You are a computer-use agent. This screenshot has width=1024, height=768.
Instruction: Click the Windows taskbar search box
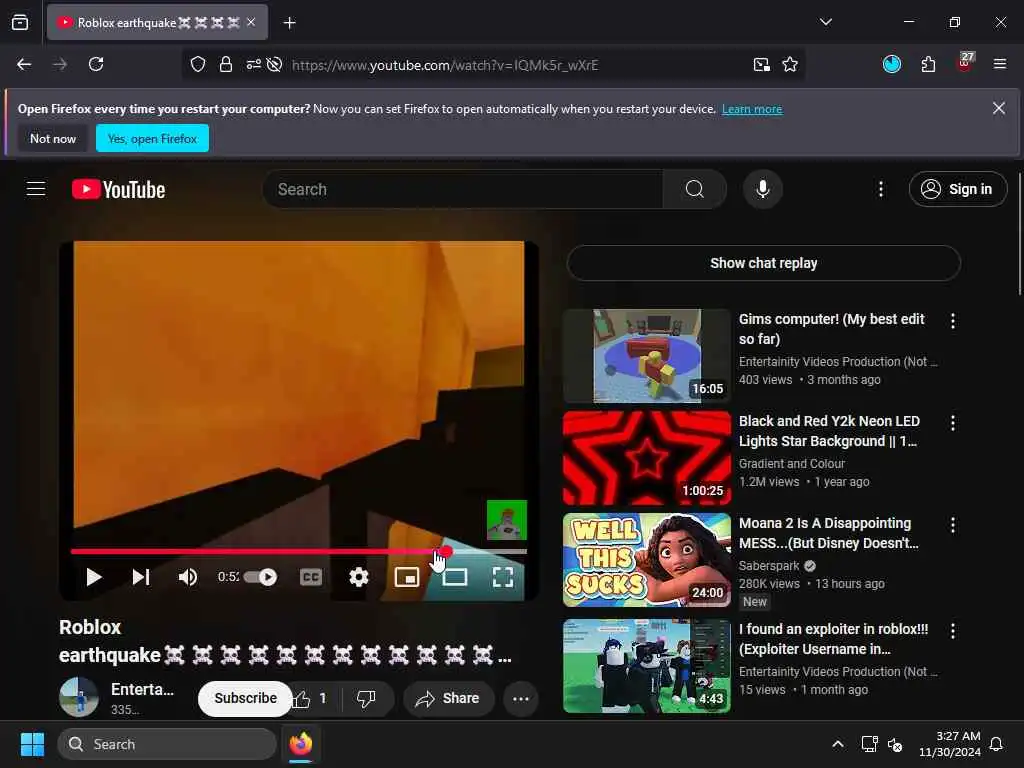coord(167,744)
